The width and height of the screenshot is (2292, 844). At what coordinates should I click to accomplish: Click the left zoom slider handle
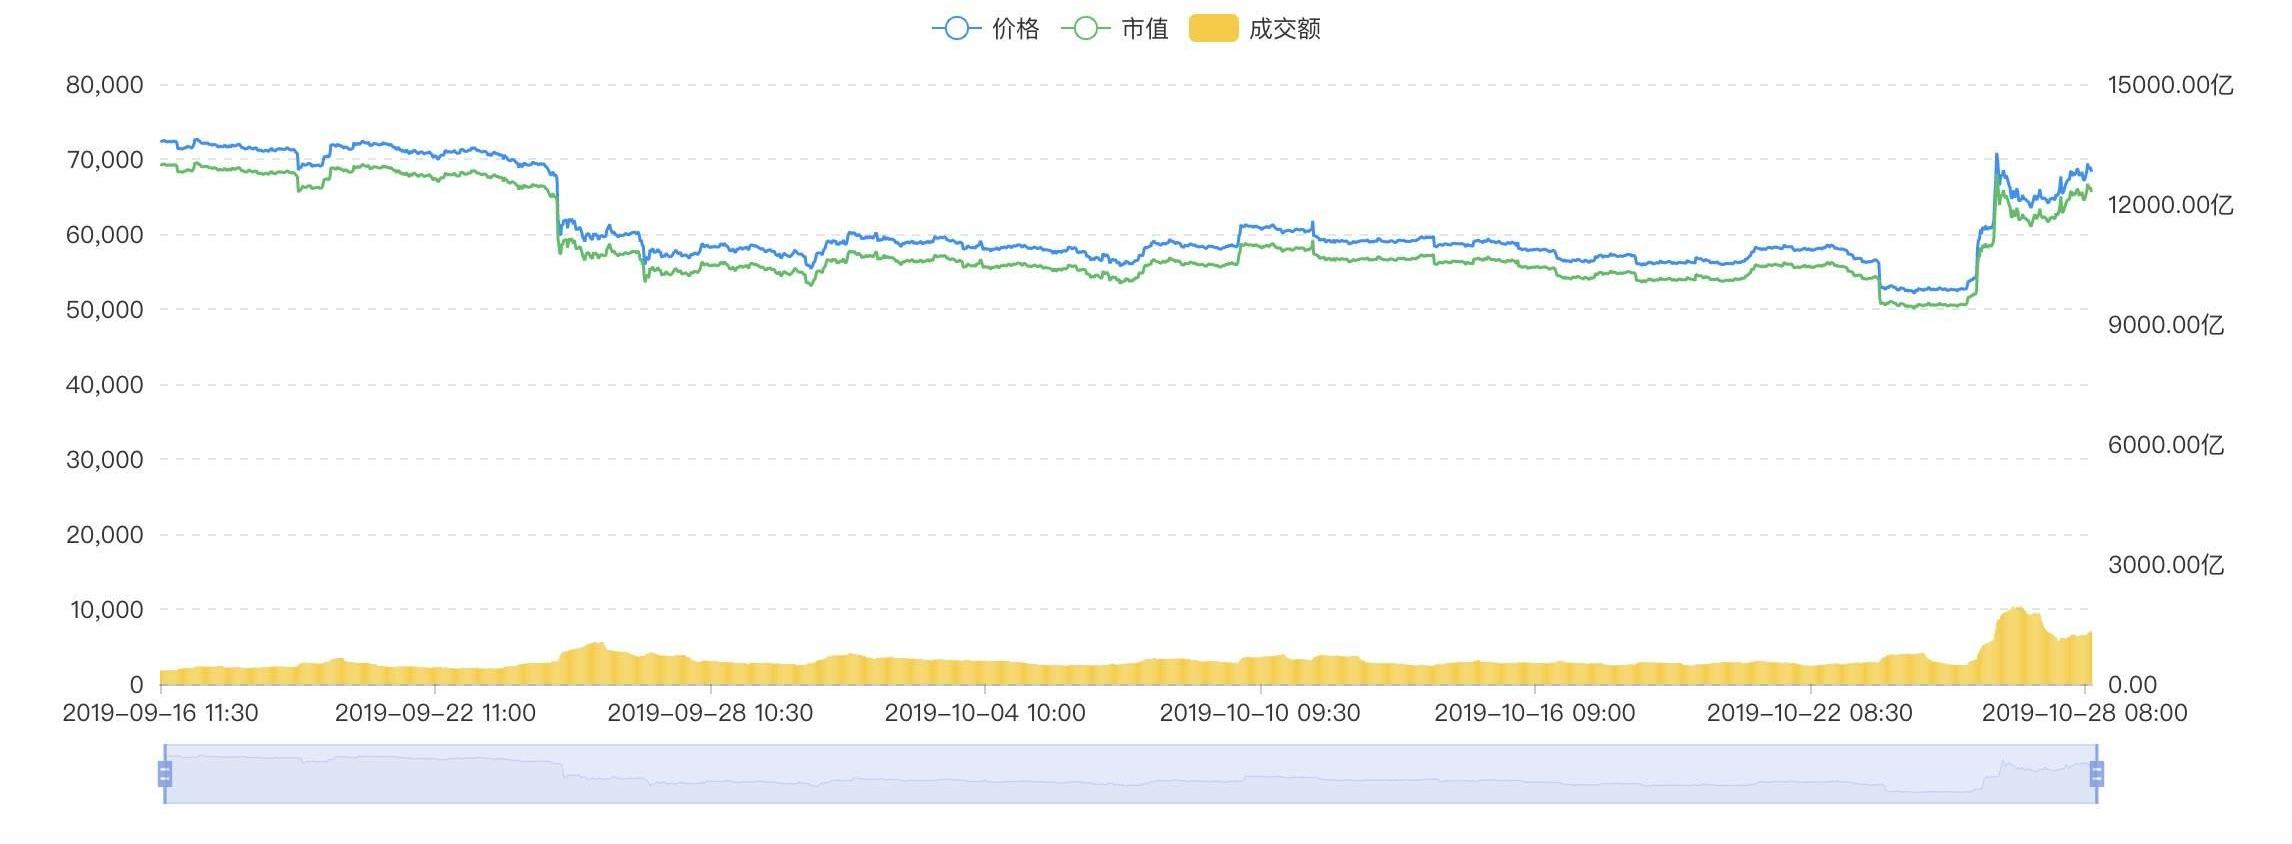point(165,774)
